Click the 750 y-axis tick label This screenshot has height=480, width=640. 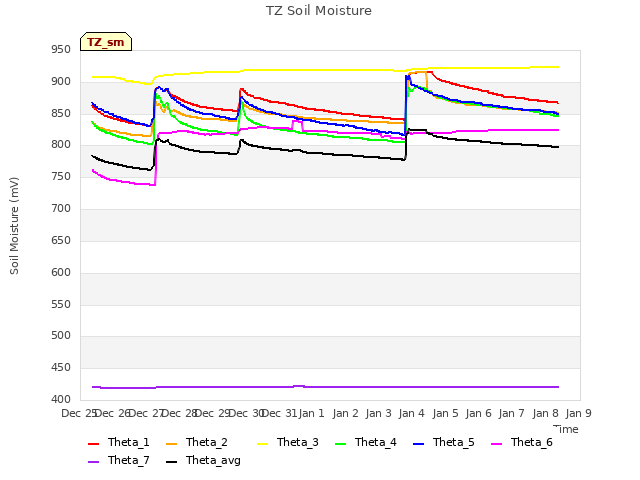pos(61,177)
